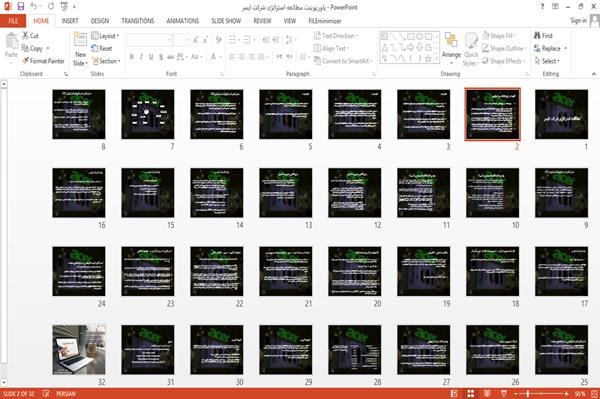The height and width of the screenshot is (399, 600).
Task: Switch to Reading View in status bar
Action: [487, 393]
